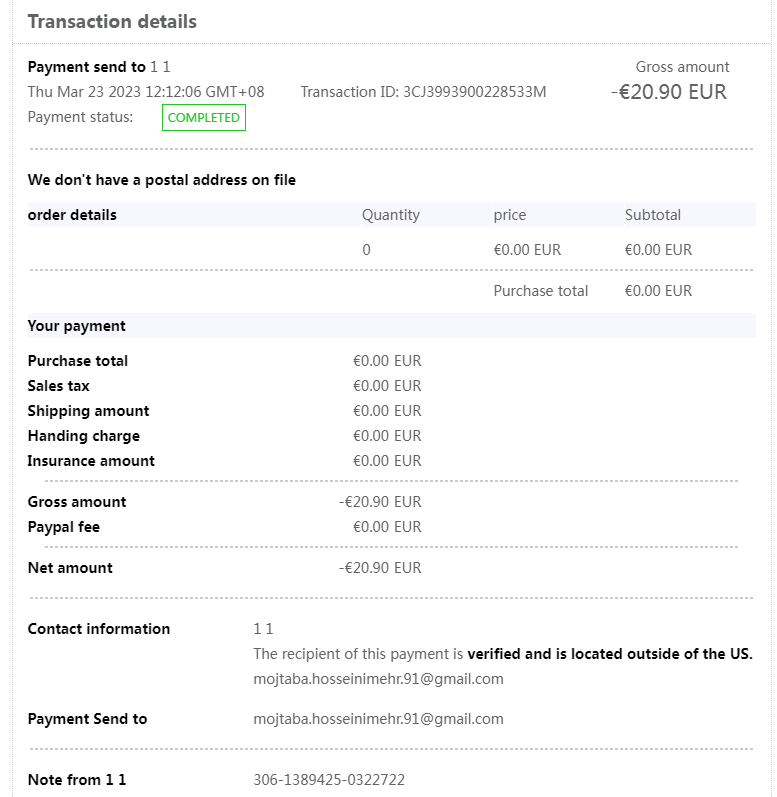The width and height of the screenshot is (777, 797).
Task: Click the Net amount value
Action: (x=380, y=568)
